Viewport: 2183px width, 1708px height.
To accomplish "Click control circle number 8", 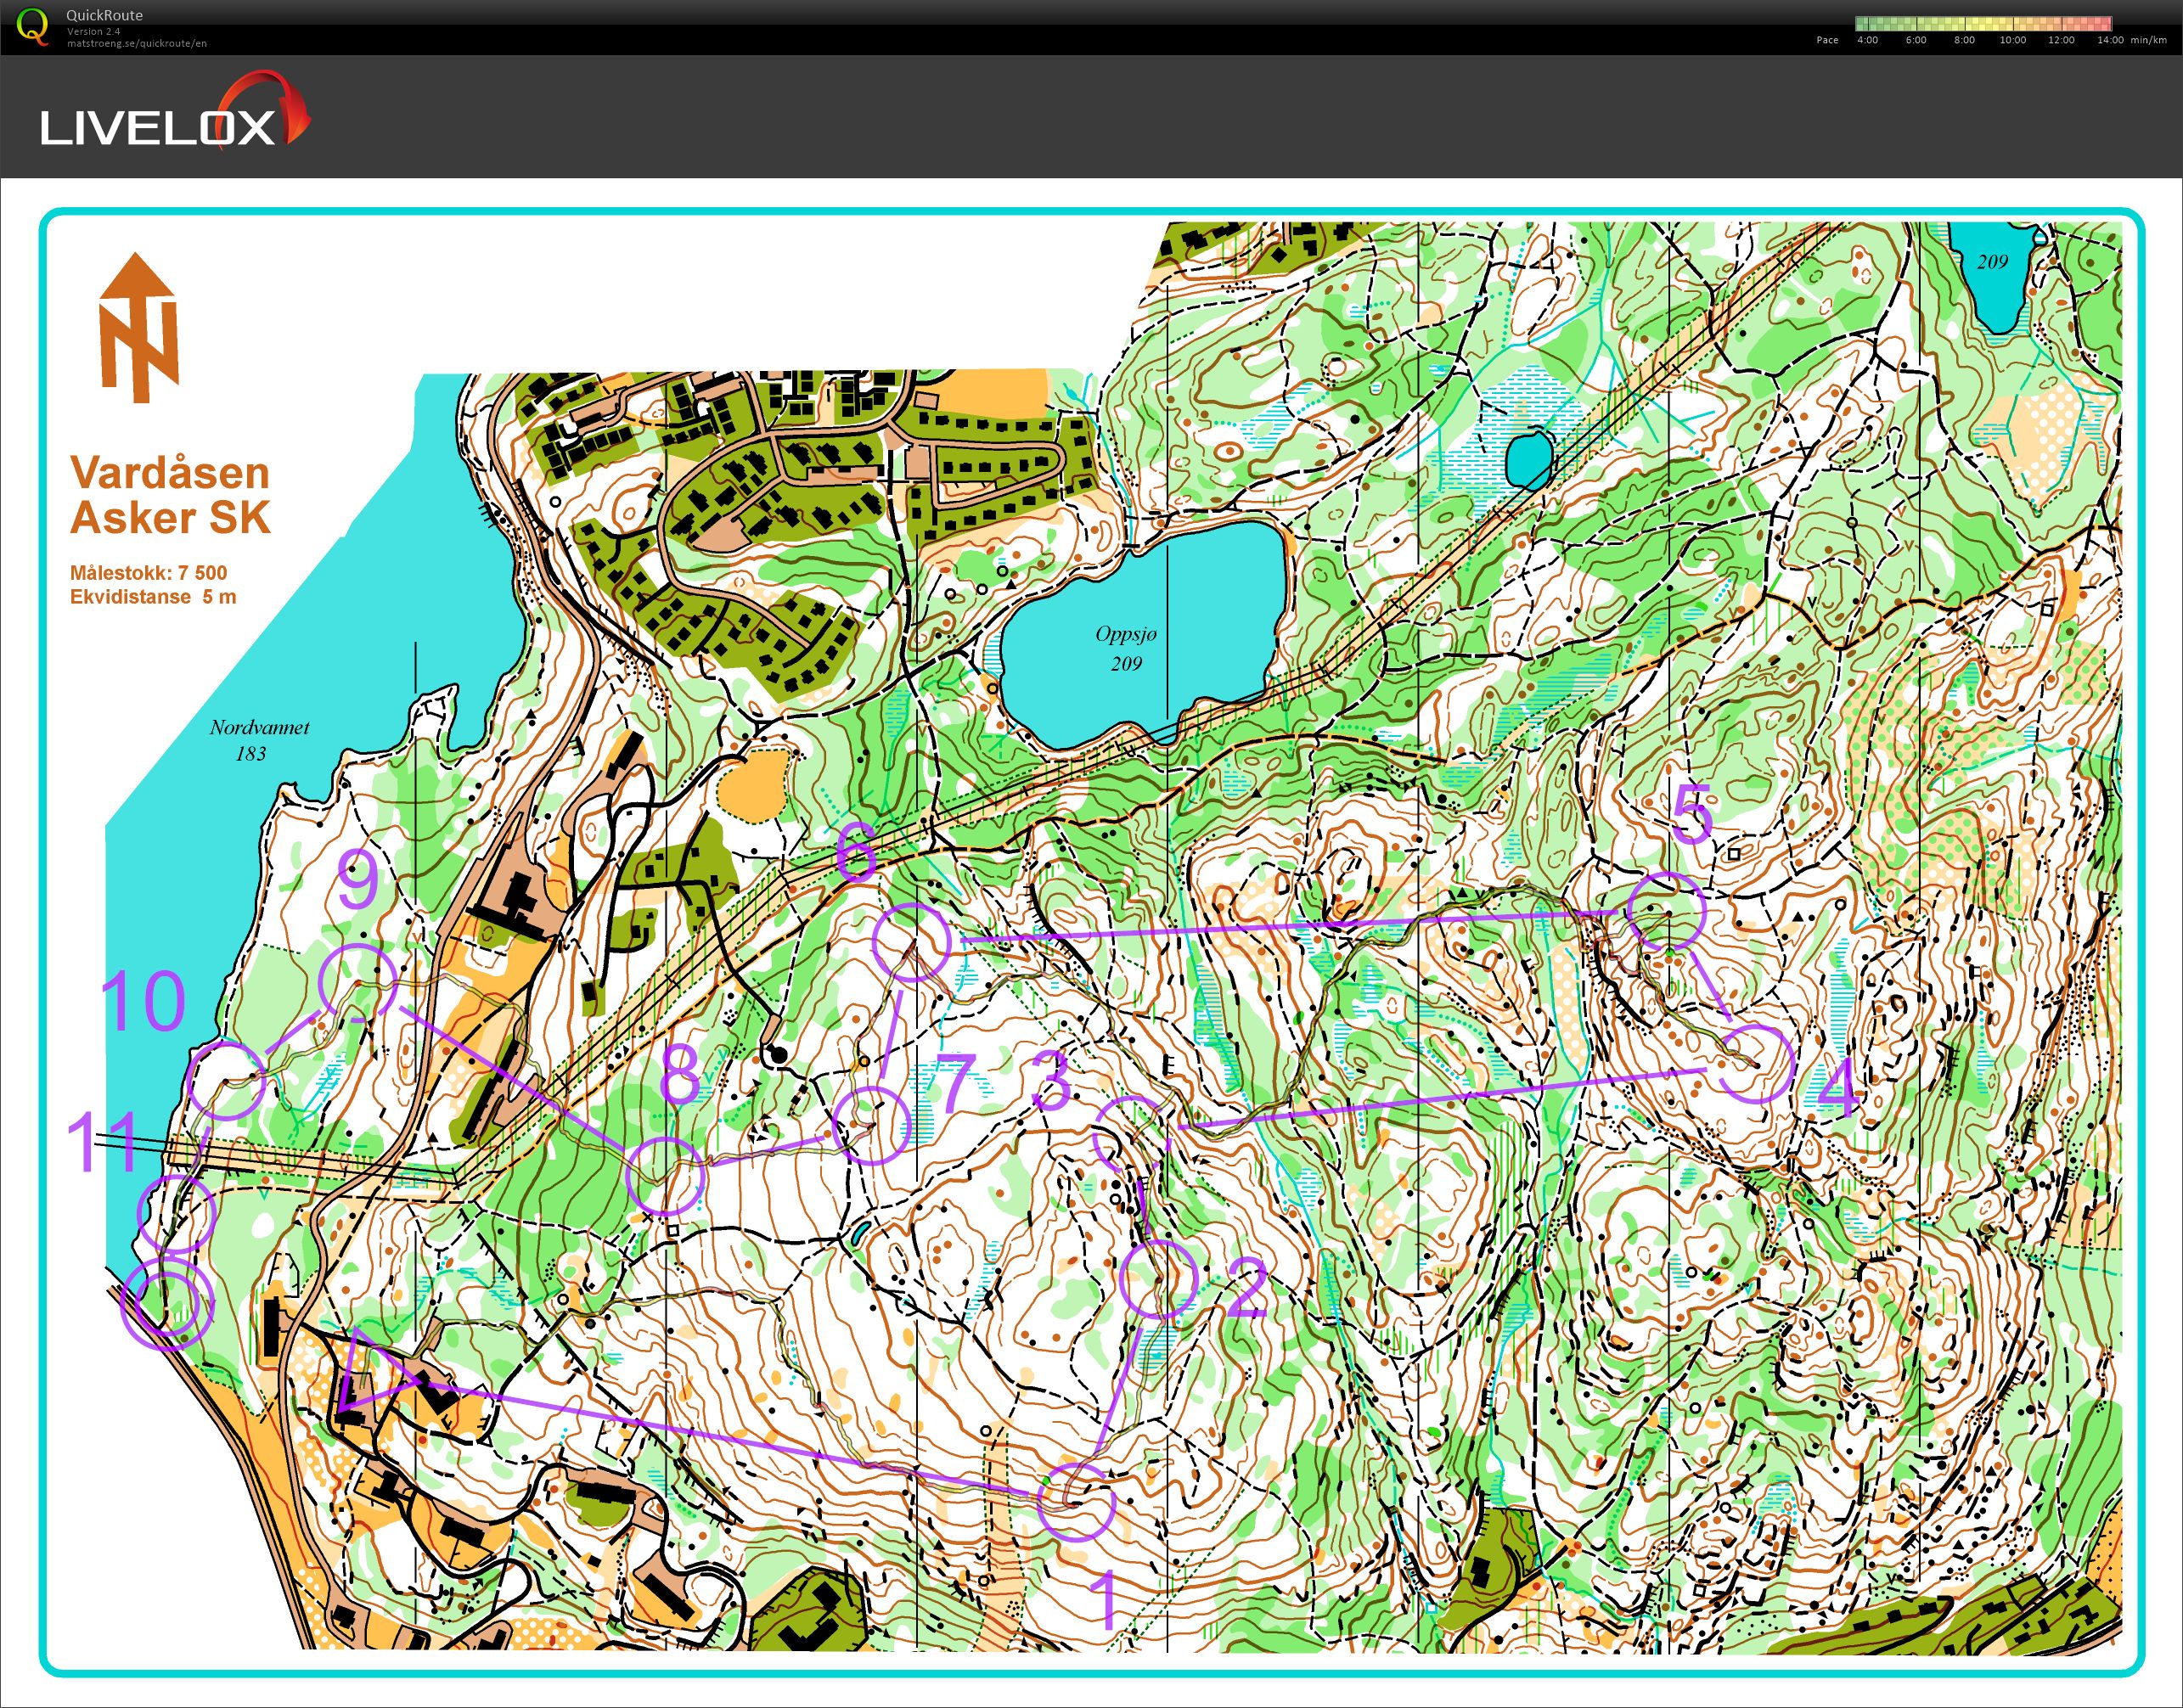I will tap(665, 1177).
